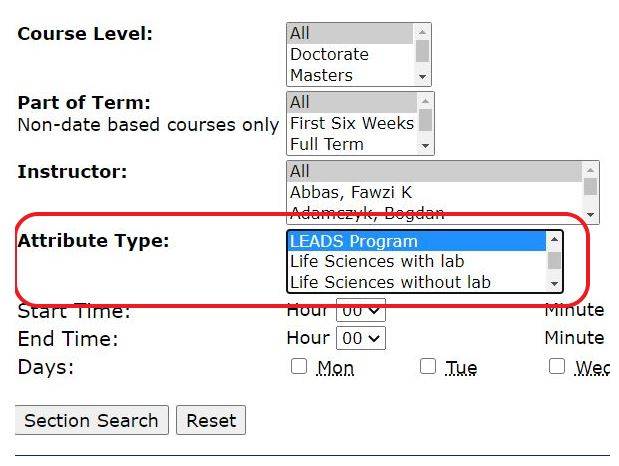619x466 pixels.
Task: Select All in the Instructor list
Action: click(x=300, y=171)
